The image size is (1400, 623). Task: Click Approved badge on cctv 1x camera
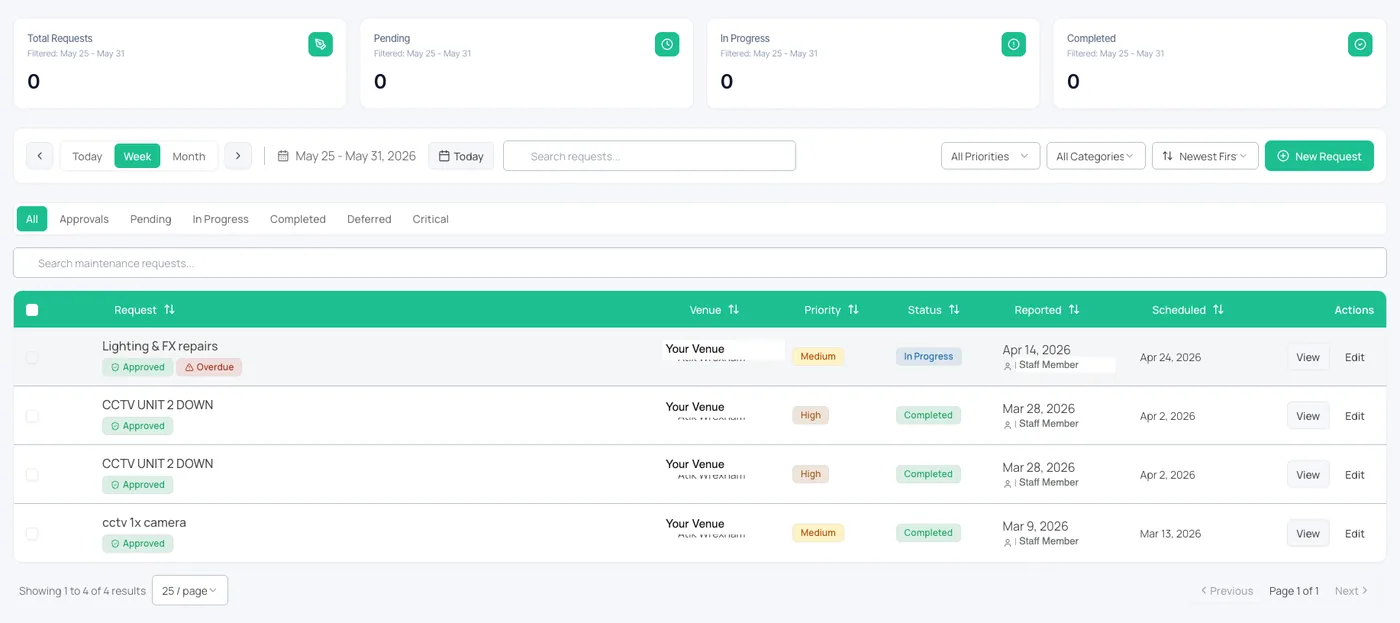[137, 544]
